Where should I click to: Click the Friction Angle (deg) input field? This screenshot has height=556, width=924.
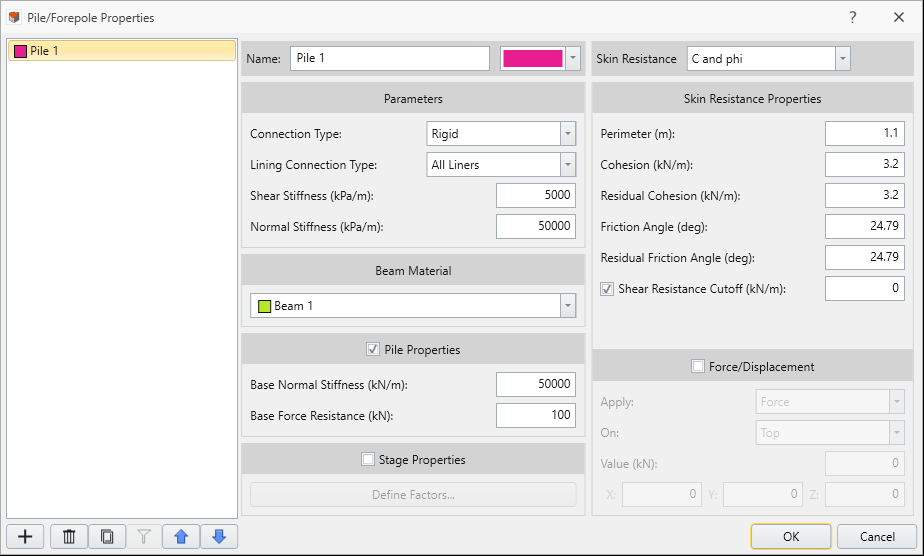click(x=864, y=227)
